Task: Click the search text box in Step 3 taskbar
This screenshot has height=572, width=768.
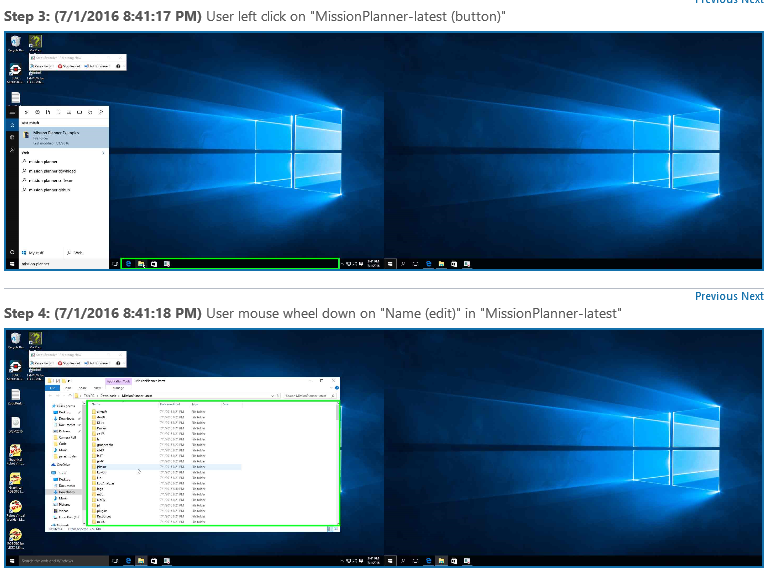Action: 64,264
